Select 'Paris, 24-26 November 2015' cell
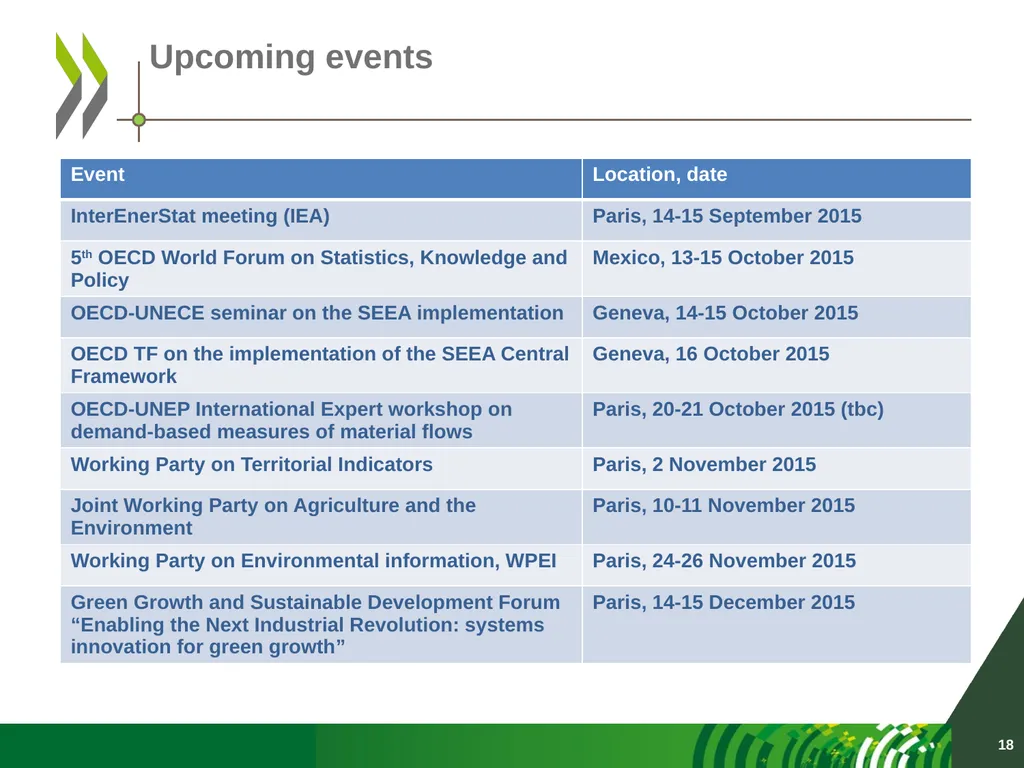 pyautogui.click(x=776, y=565)
